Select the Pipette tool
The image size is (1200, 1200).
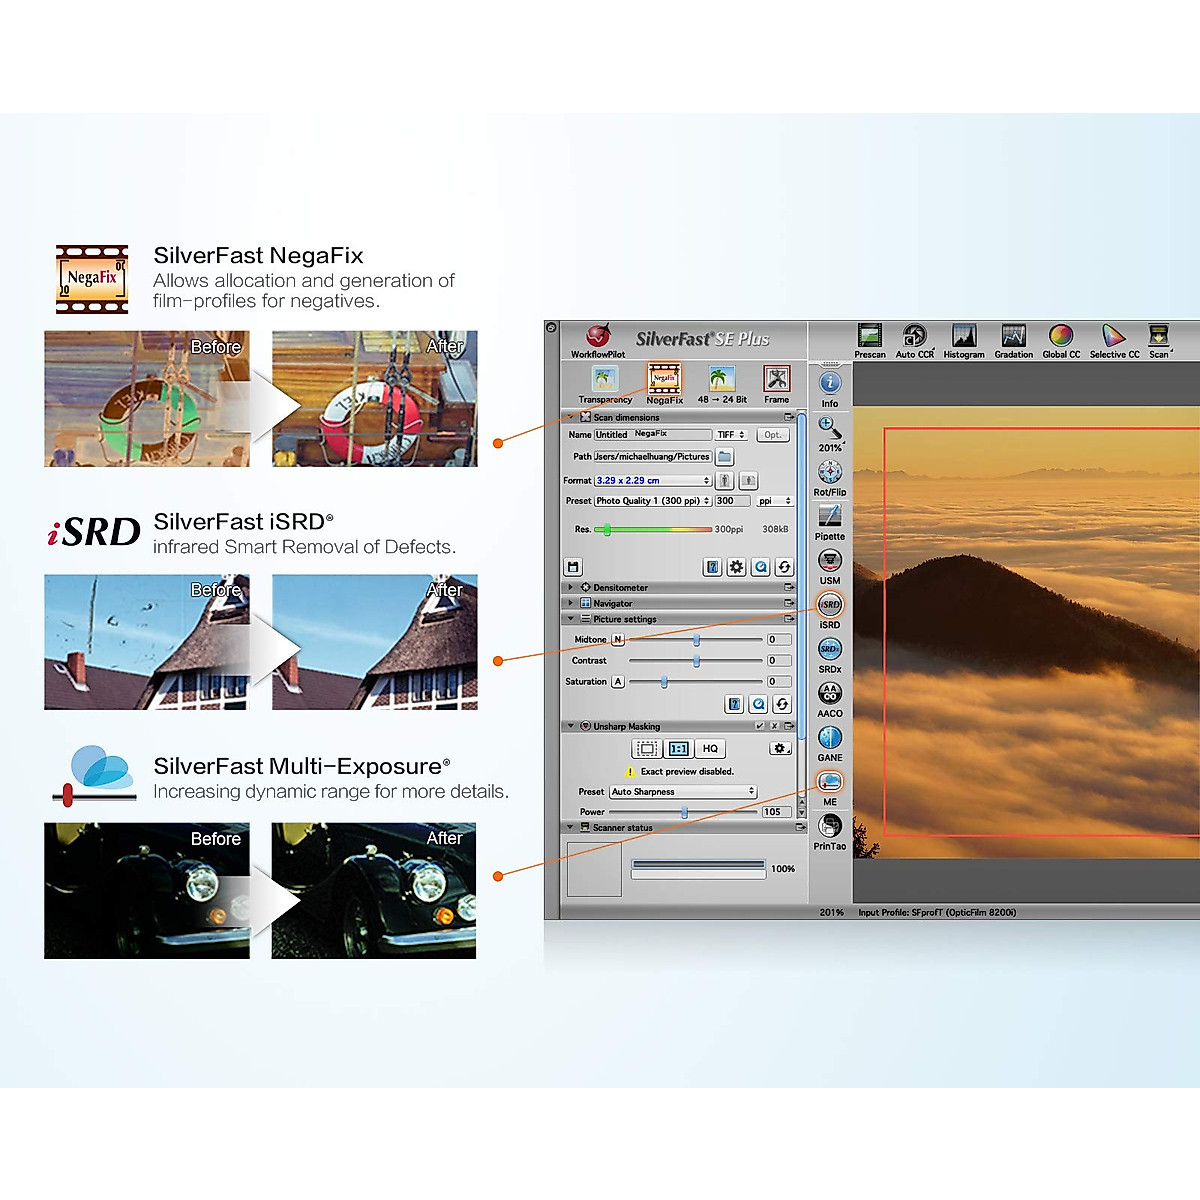click(830, 516)
